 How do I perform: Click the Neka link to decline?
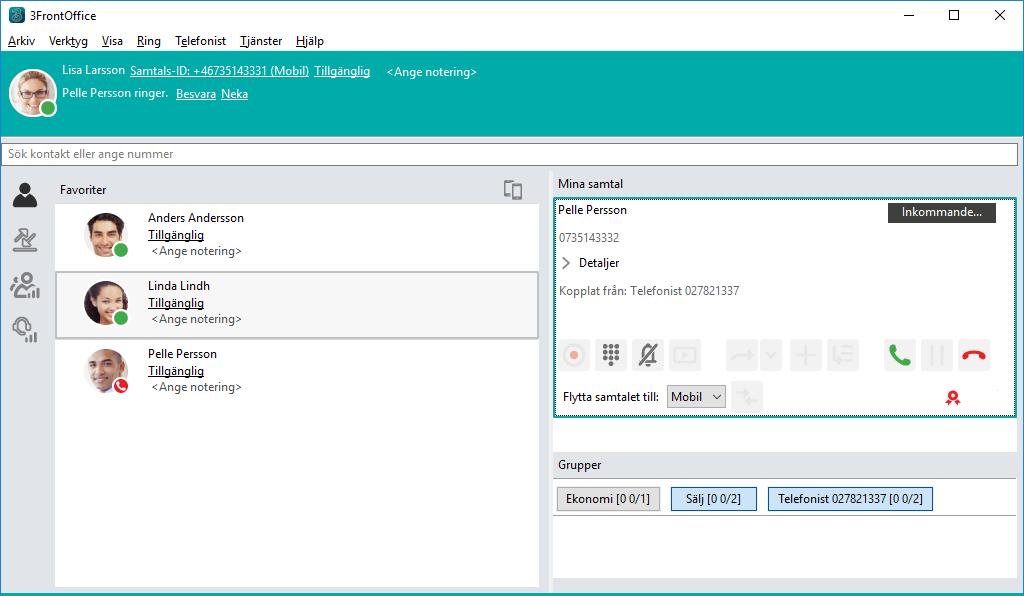tap(234, 94)
